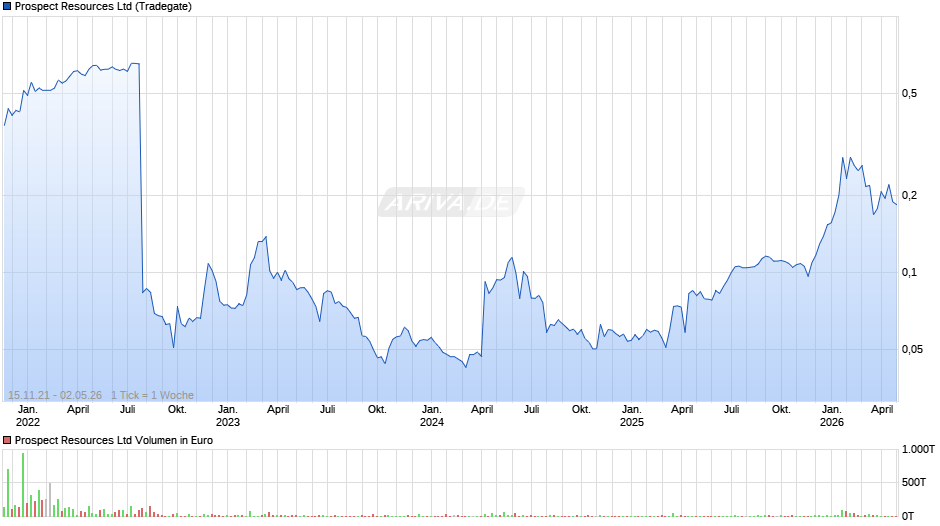Click the 'Jan. 2023' time axis label
Image resolution: width=940 pixels, height=526 pixels.
(228, 416)
